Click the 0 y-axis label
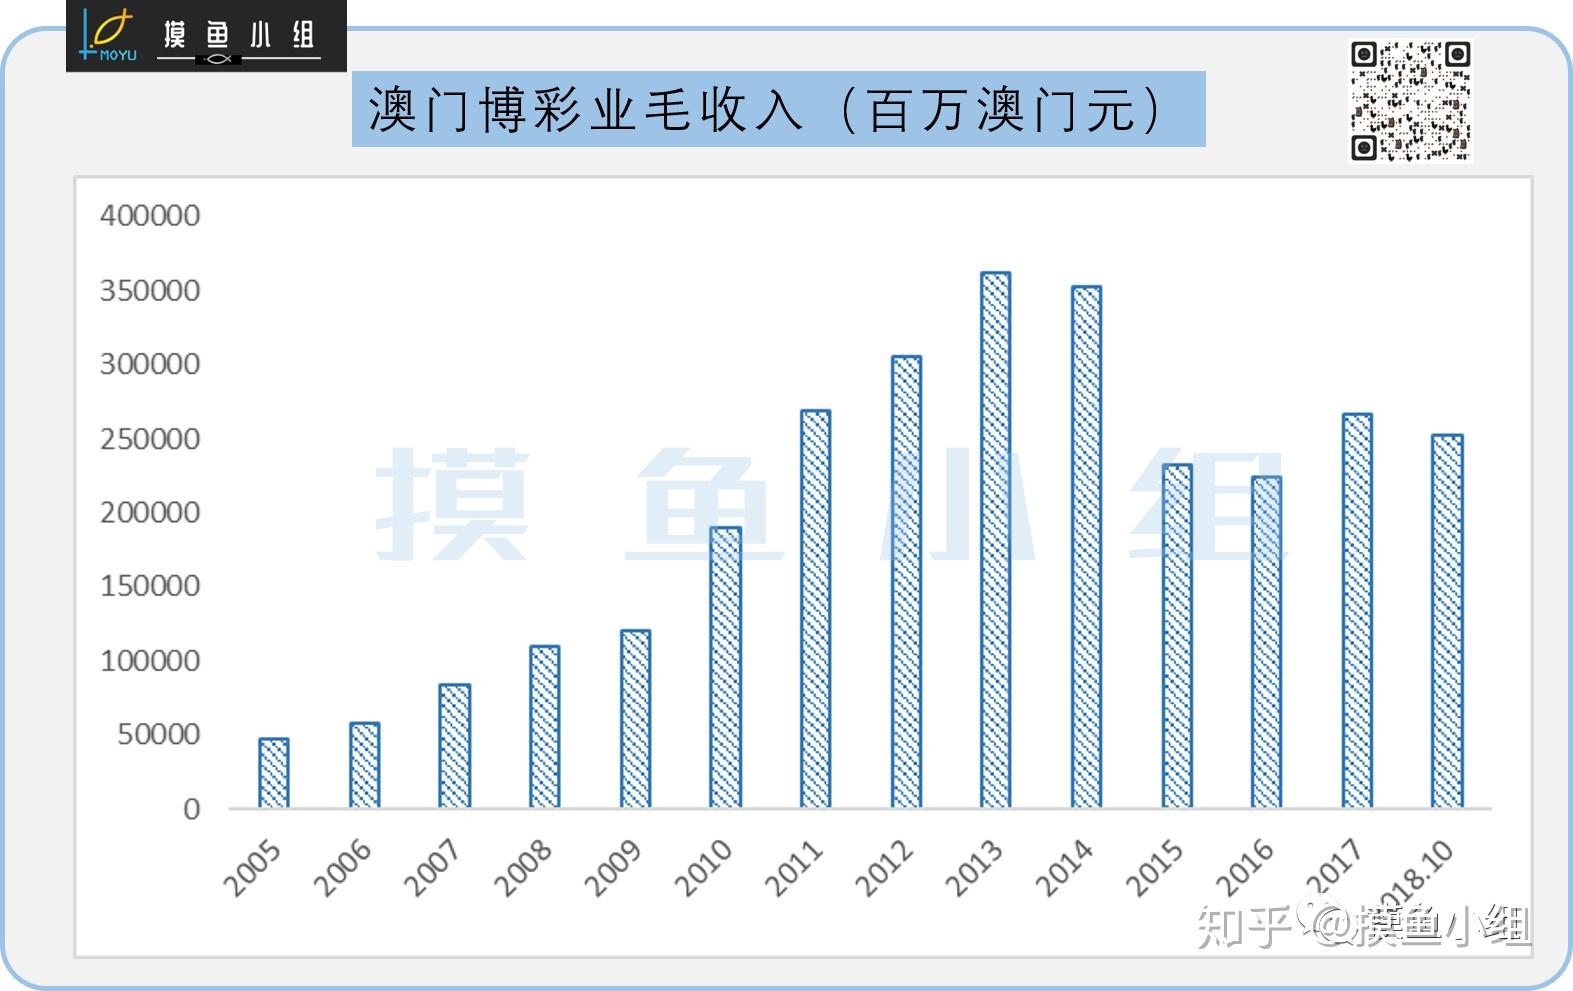Image resolution: width=1573 pixels, height=991 pixels. point(191,809)
